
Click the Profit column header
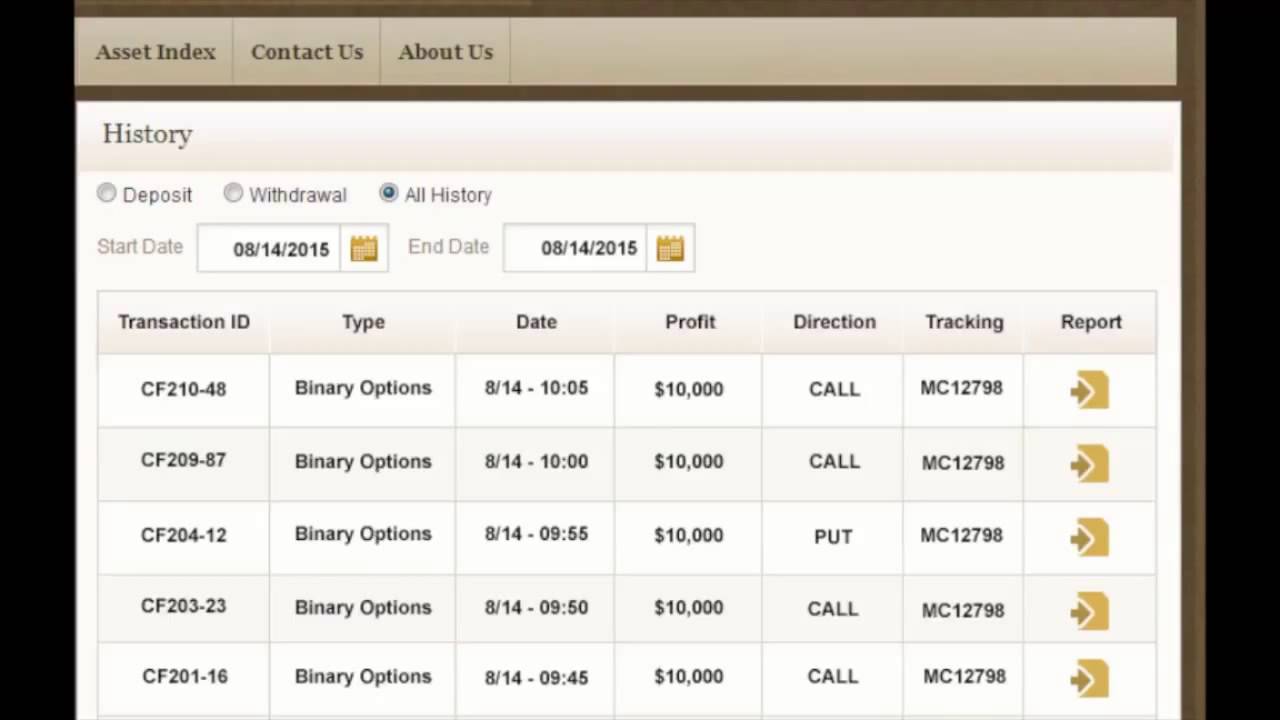point(690,322)
